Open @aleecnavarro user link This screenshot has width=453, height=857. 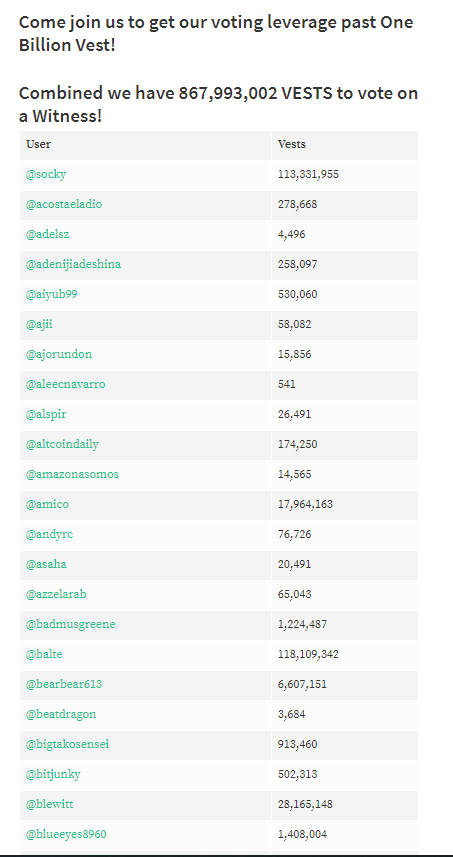pos(66,384)
